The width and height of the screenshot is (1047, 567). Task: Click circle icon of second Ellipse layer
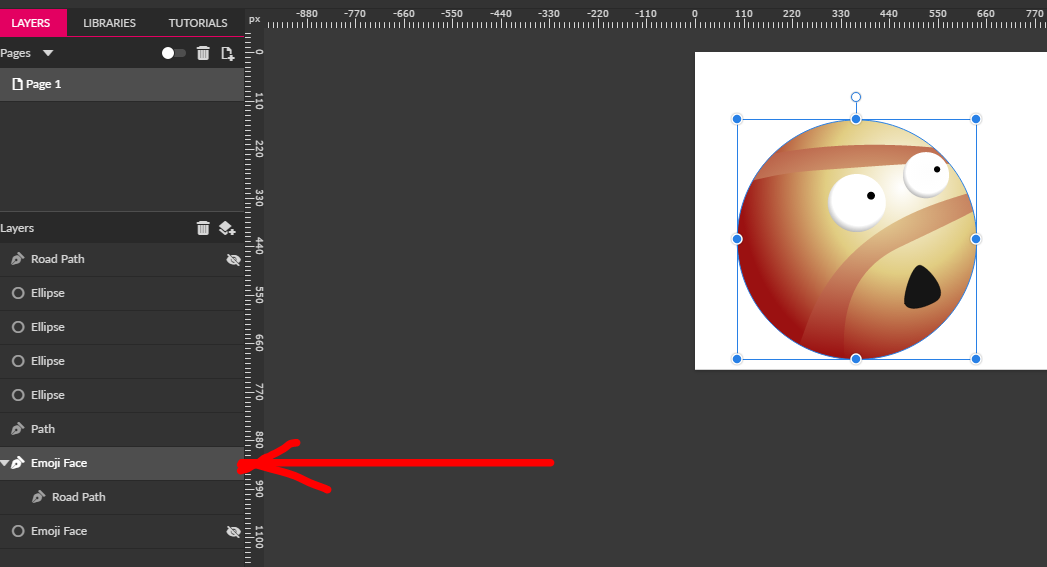[x=18, y=327]
